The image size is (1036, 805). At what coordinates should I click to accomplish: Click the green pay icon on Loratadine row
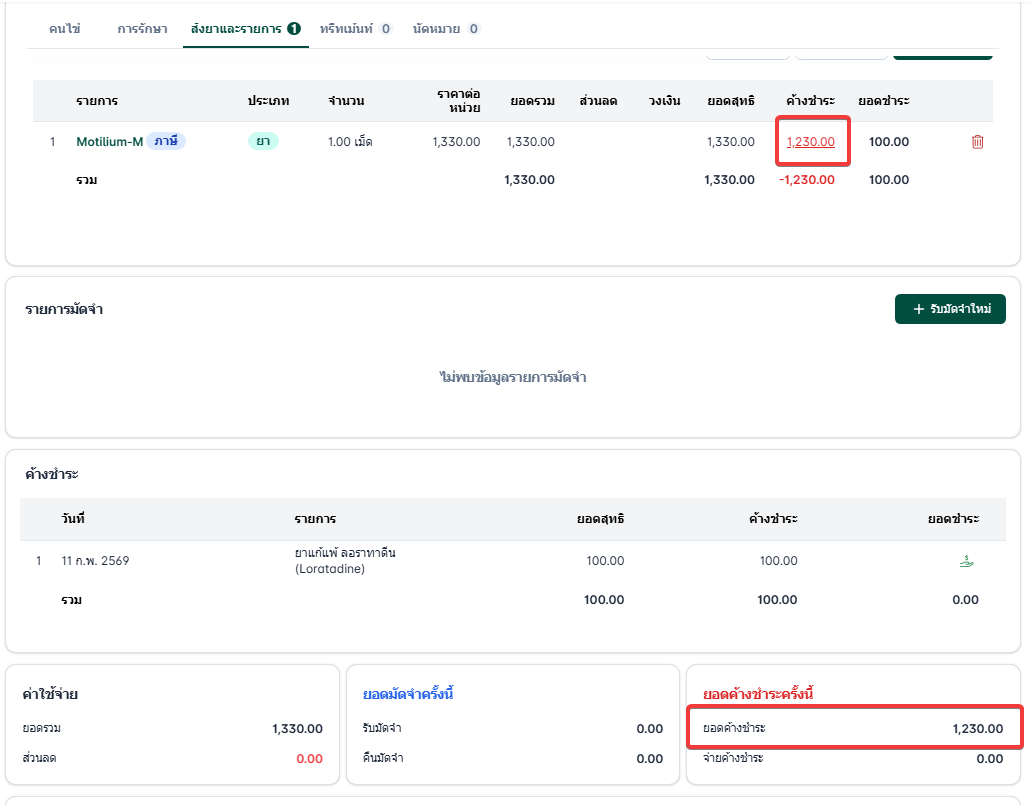(966, 561)
